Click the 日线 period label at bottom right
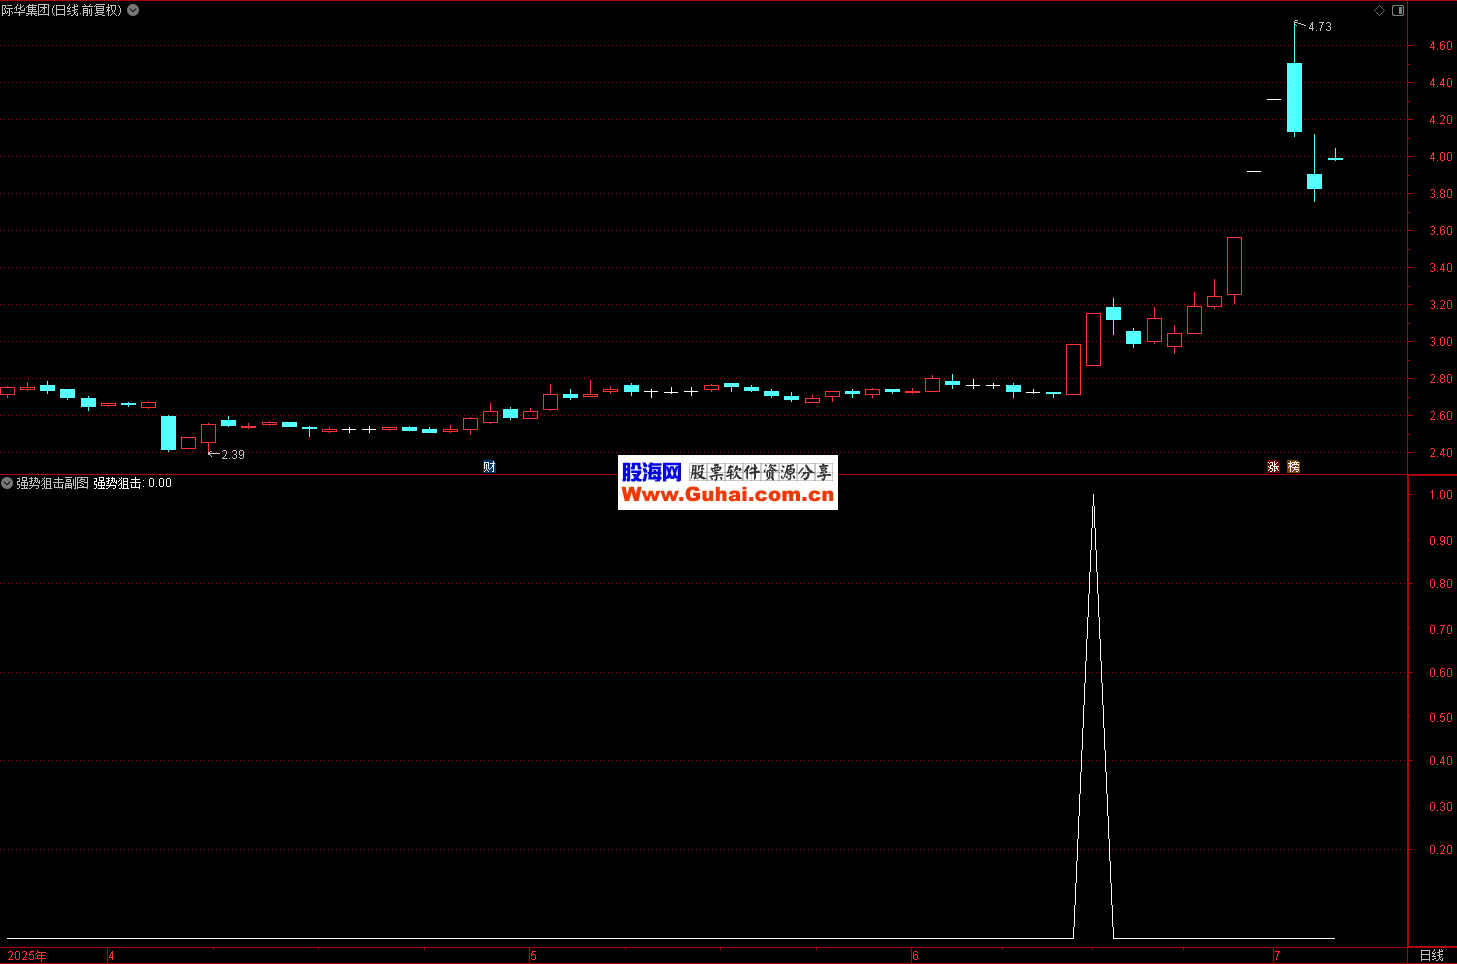 click(x=1432, y=956)
